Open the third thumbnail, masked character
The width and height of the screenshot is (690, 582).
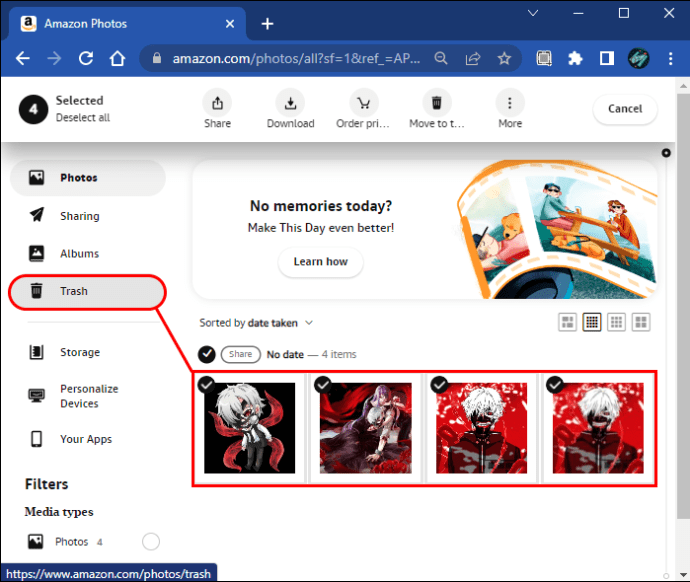click(x=481, y=428)
